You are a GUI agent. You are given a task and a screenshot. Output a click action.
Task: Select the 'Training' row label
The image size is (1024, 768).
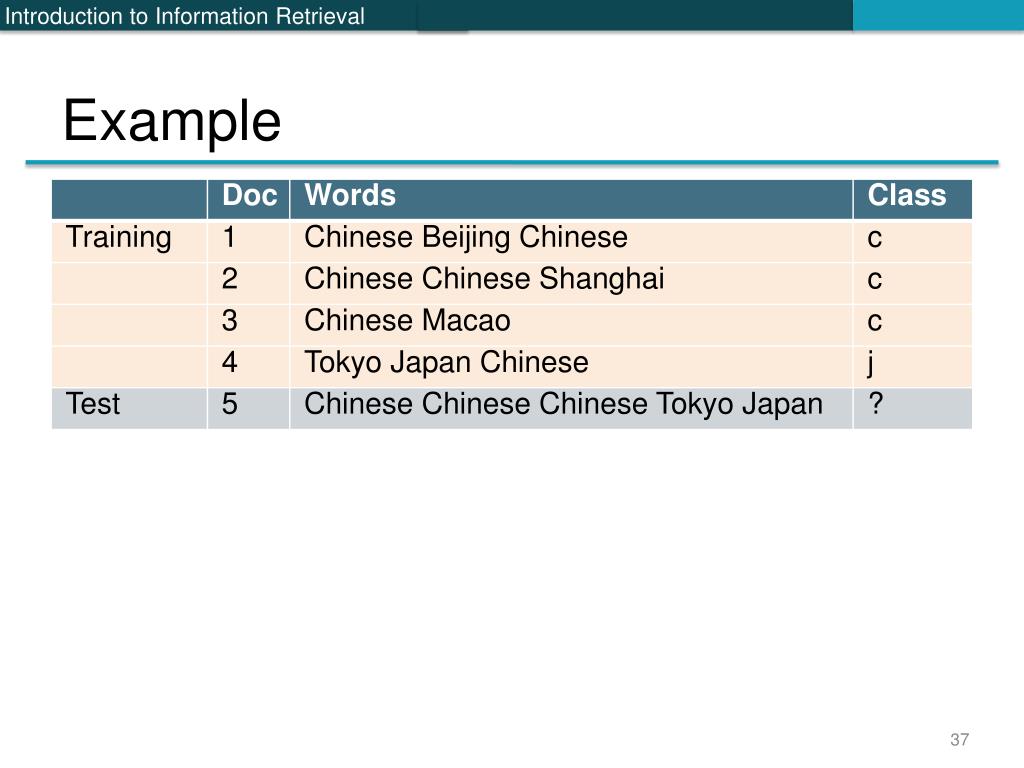pyautogui.click(x=119, y=238)
